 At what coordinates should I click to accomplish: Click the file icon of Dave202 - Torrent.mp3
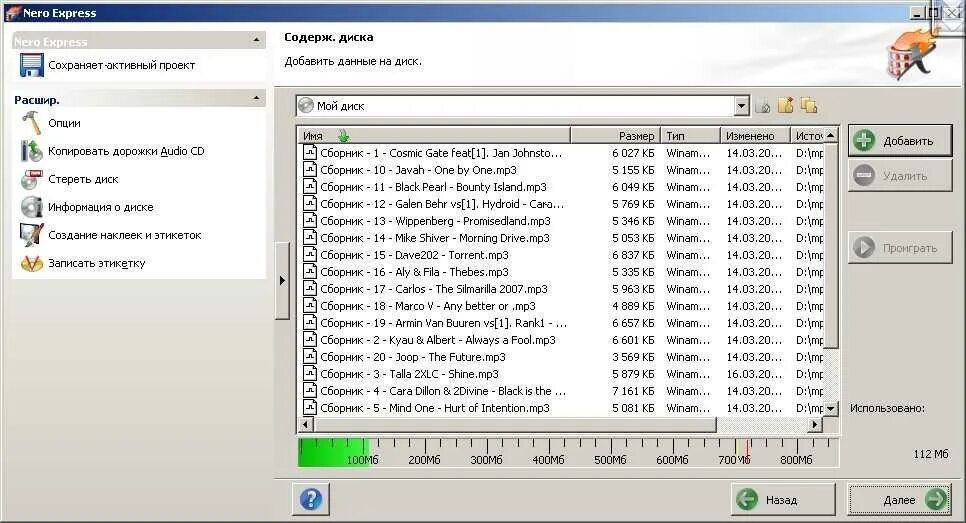pyautogui.click(x=309, y=254)
